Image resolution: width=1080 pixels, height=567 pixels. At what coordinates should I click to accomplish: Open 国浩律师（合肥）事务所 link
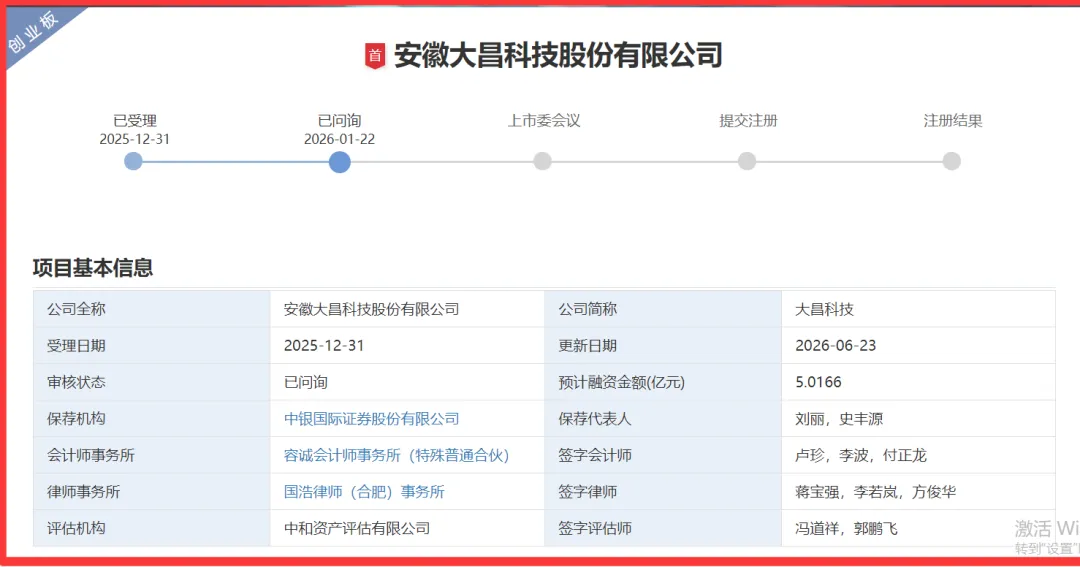point(364,492)
